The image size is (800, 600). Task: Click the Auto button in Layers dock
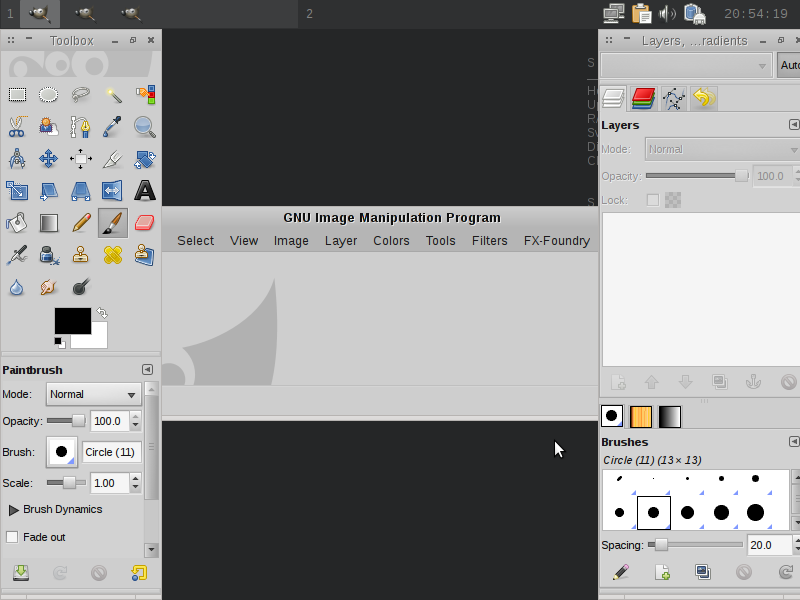(x=789, y=65)
